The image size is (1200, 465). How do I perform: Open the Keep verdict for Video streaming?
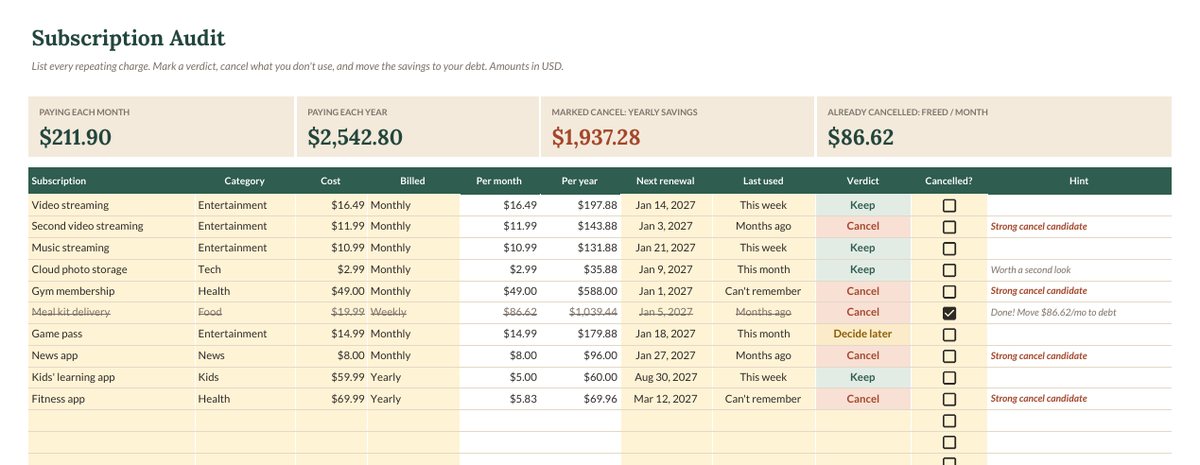862,205
